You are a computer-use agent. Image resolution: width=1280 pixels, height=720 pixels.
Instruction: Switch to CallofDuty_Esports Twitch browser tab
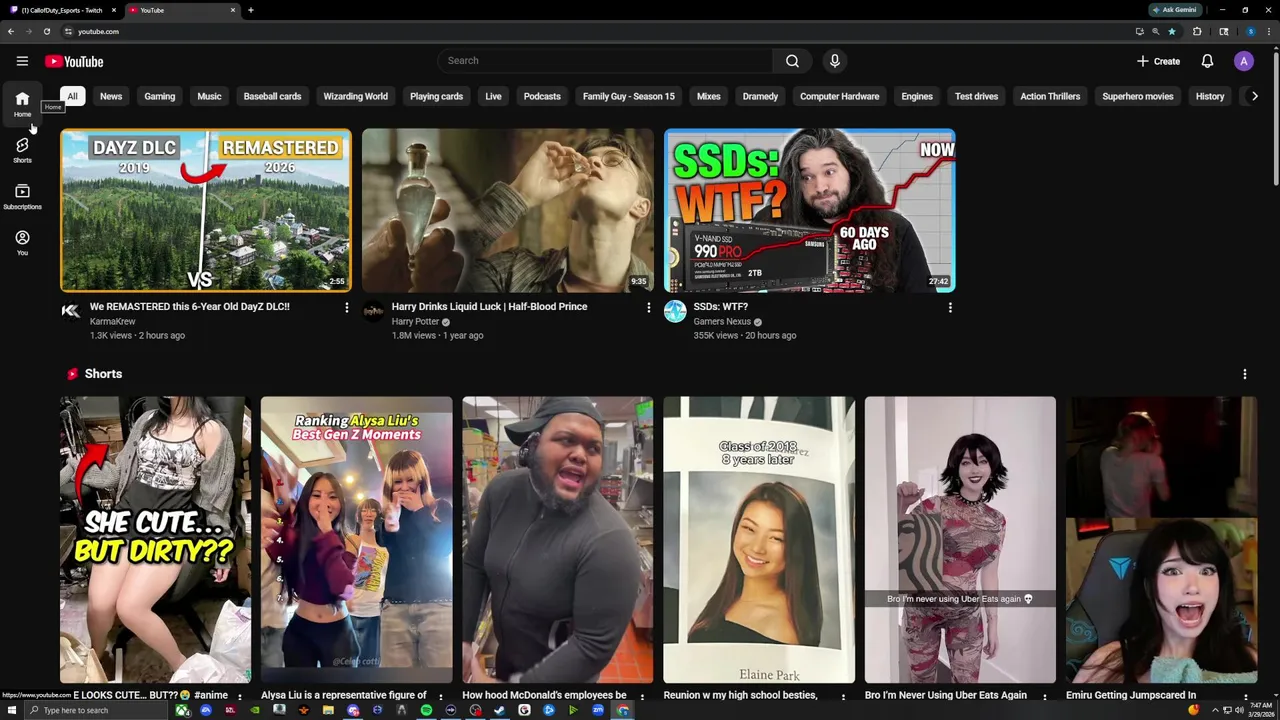click(61, 10)
